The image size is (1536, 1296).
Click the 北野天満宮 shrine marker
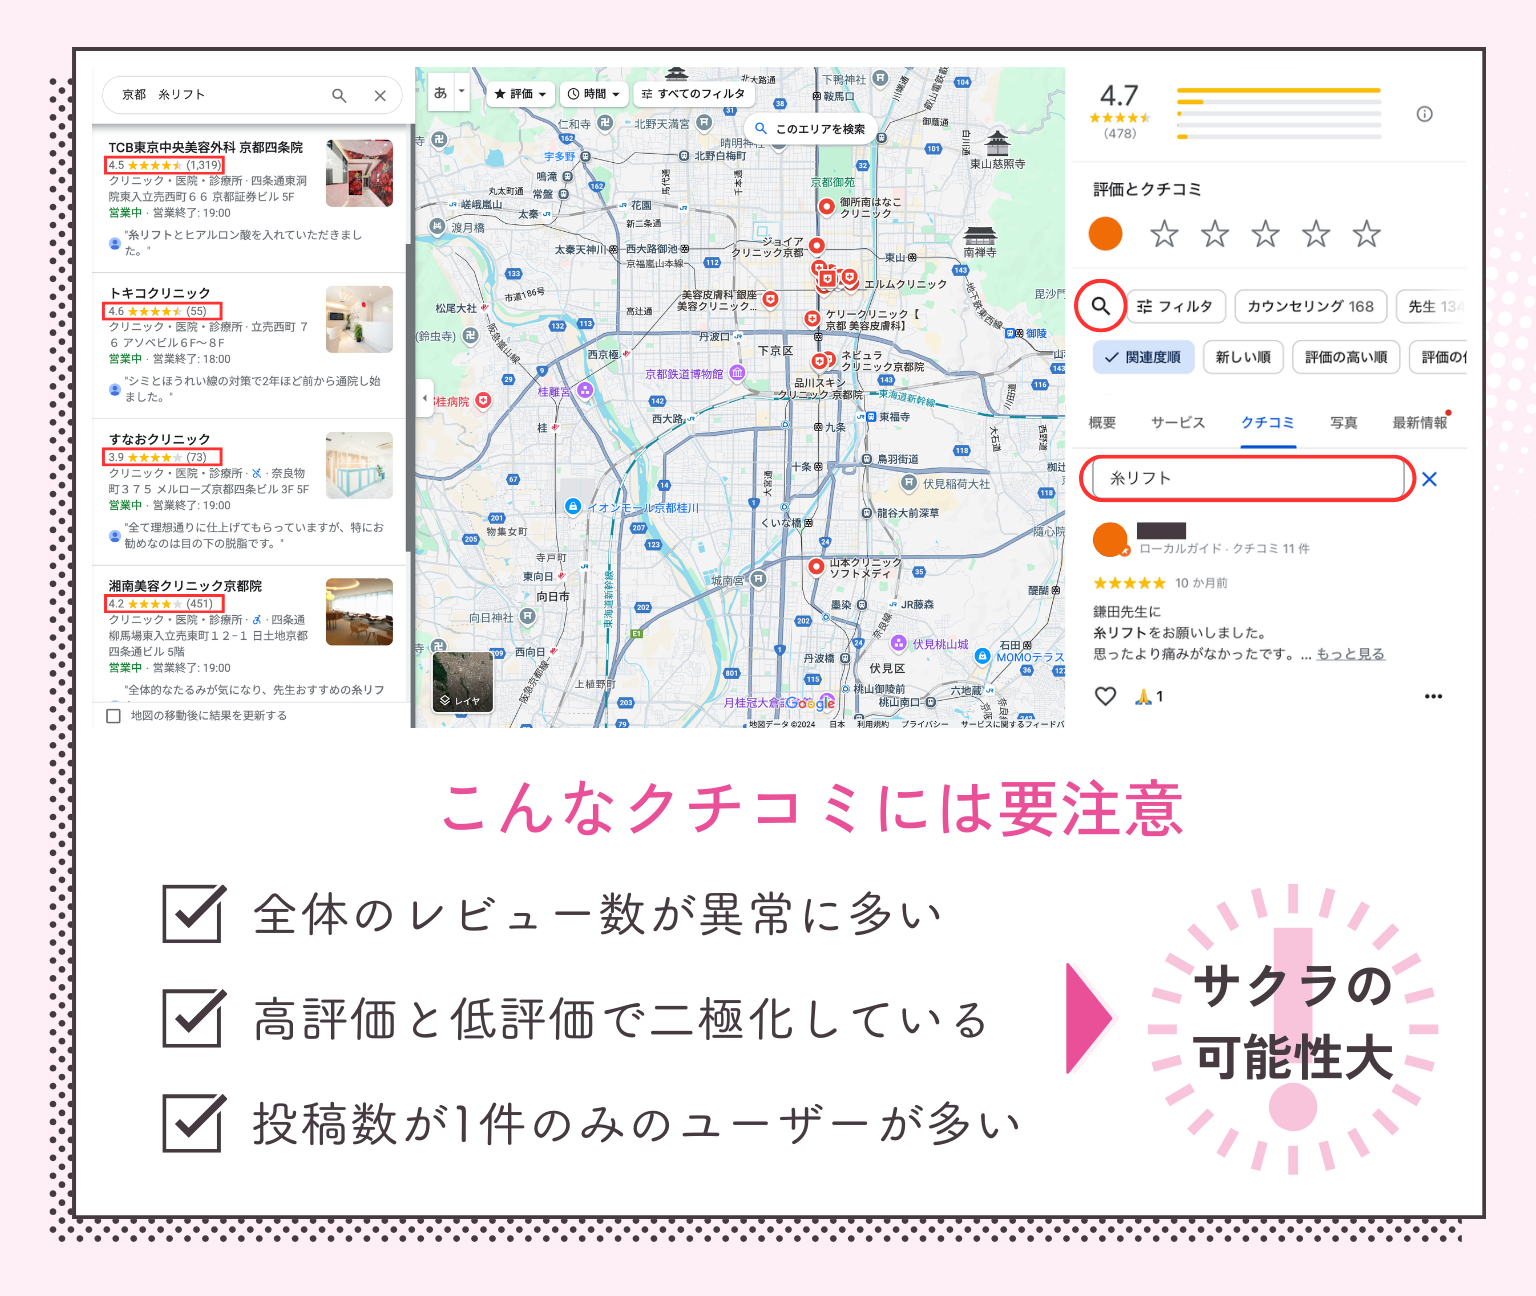(704, 123)
